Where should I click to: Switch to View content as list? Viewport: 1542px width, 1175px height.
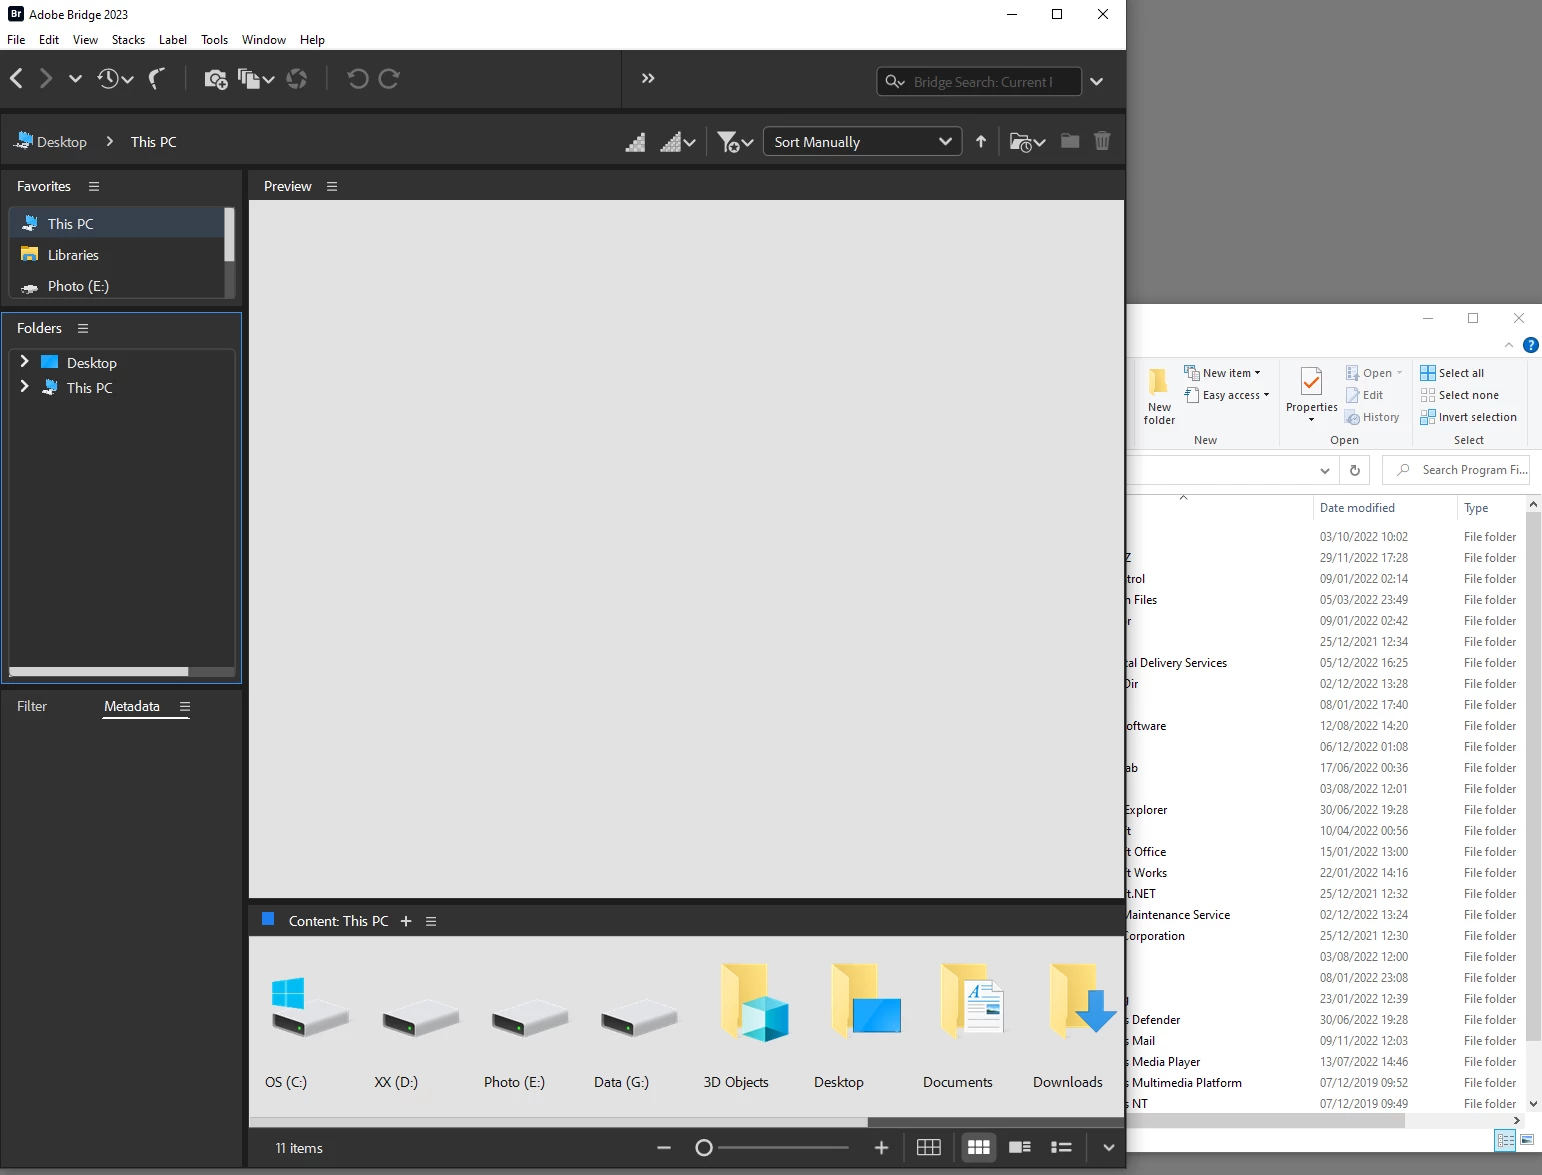click(1062, 1147)
